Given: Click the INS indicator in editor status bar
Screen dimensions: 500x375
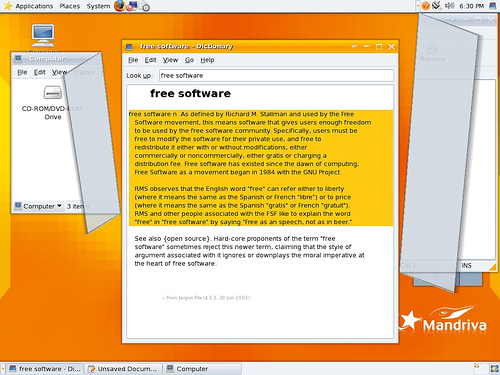Looking at the screenshot, I should [x=466, y=265].
